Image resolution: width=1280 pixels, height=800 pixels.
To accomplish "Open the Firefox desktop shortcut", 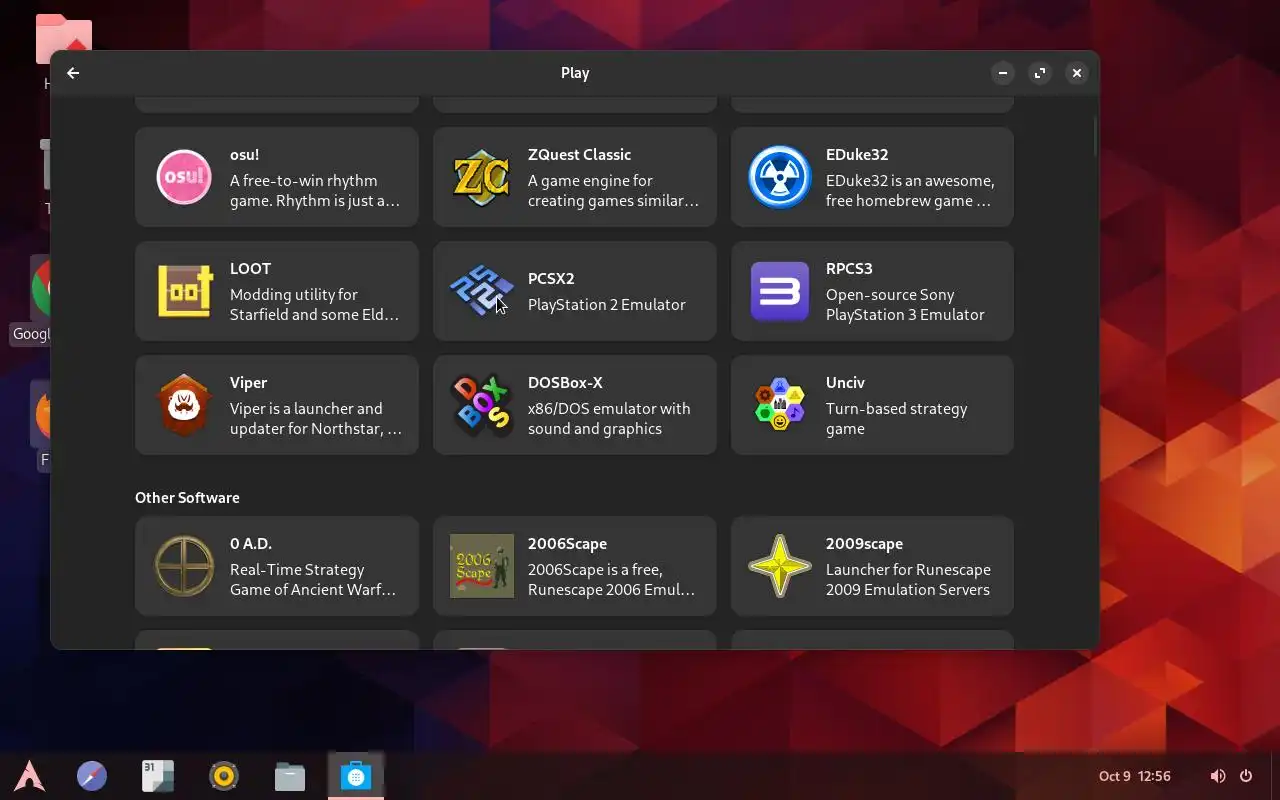I will pyautogui.click(x=42, y=415).
